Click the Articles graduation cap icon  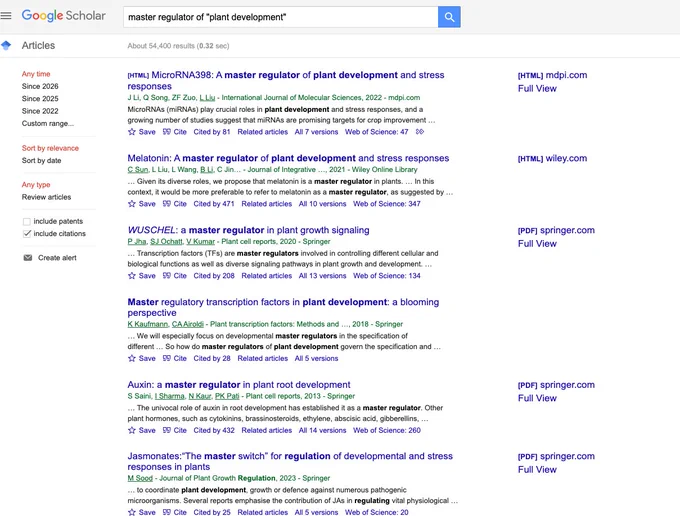click(6, 45)
